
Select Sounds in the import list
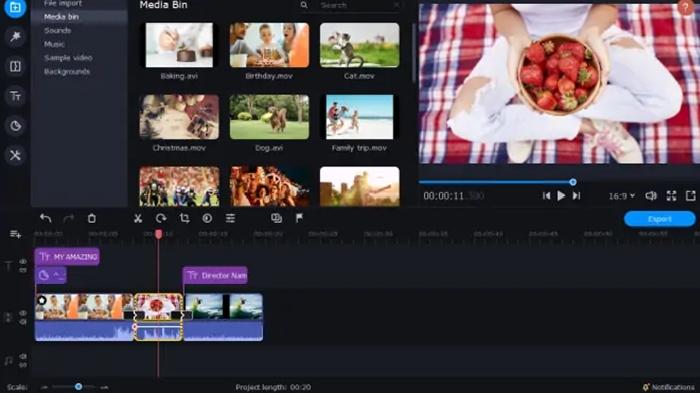click(58, 31)
